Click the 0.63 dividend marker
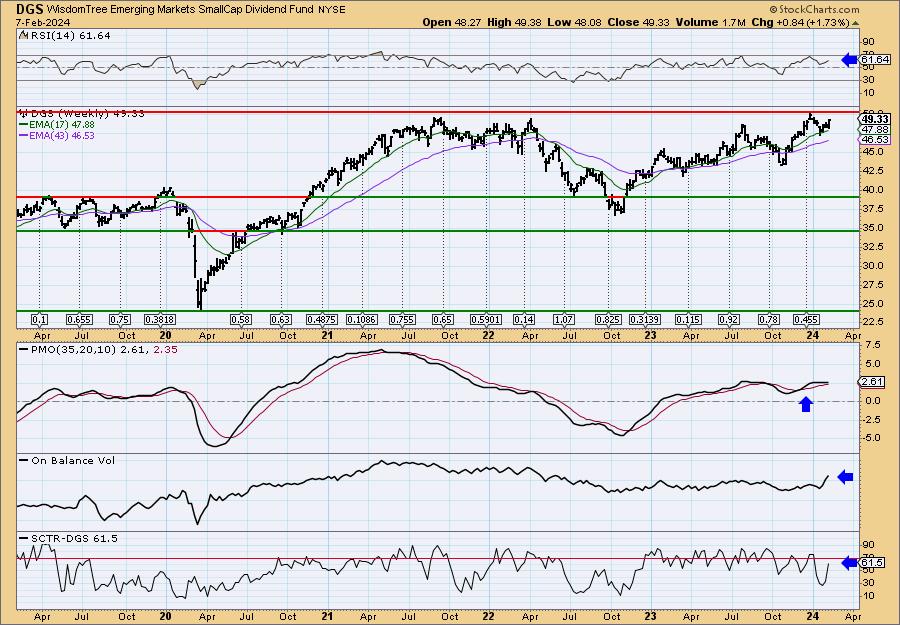 pyautogui.click(x=281, y=320)
